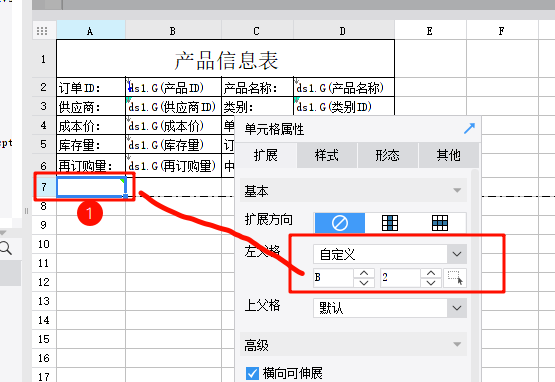The width and height of the screenshot is (555, 382).
Task: Click the 订单ID: cell
Action: (x=91, y=87)
